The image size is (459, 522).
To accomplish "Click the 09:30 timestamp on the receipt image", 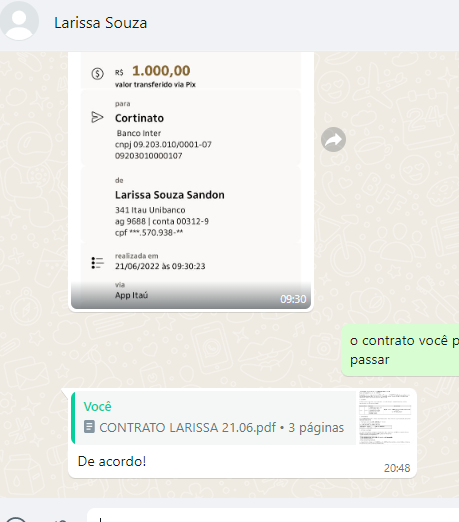I will [293, 299].
